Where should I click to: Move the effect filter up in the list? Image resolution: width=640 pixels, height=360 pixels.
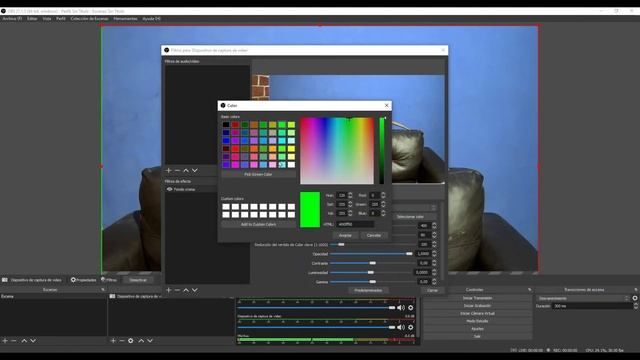186,290
